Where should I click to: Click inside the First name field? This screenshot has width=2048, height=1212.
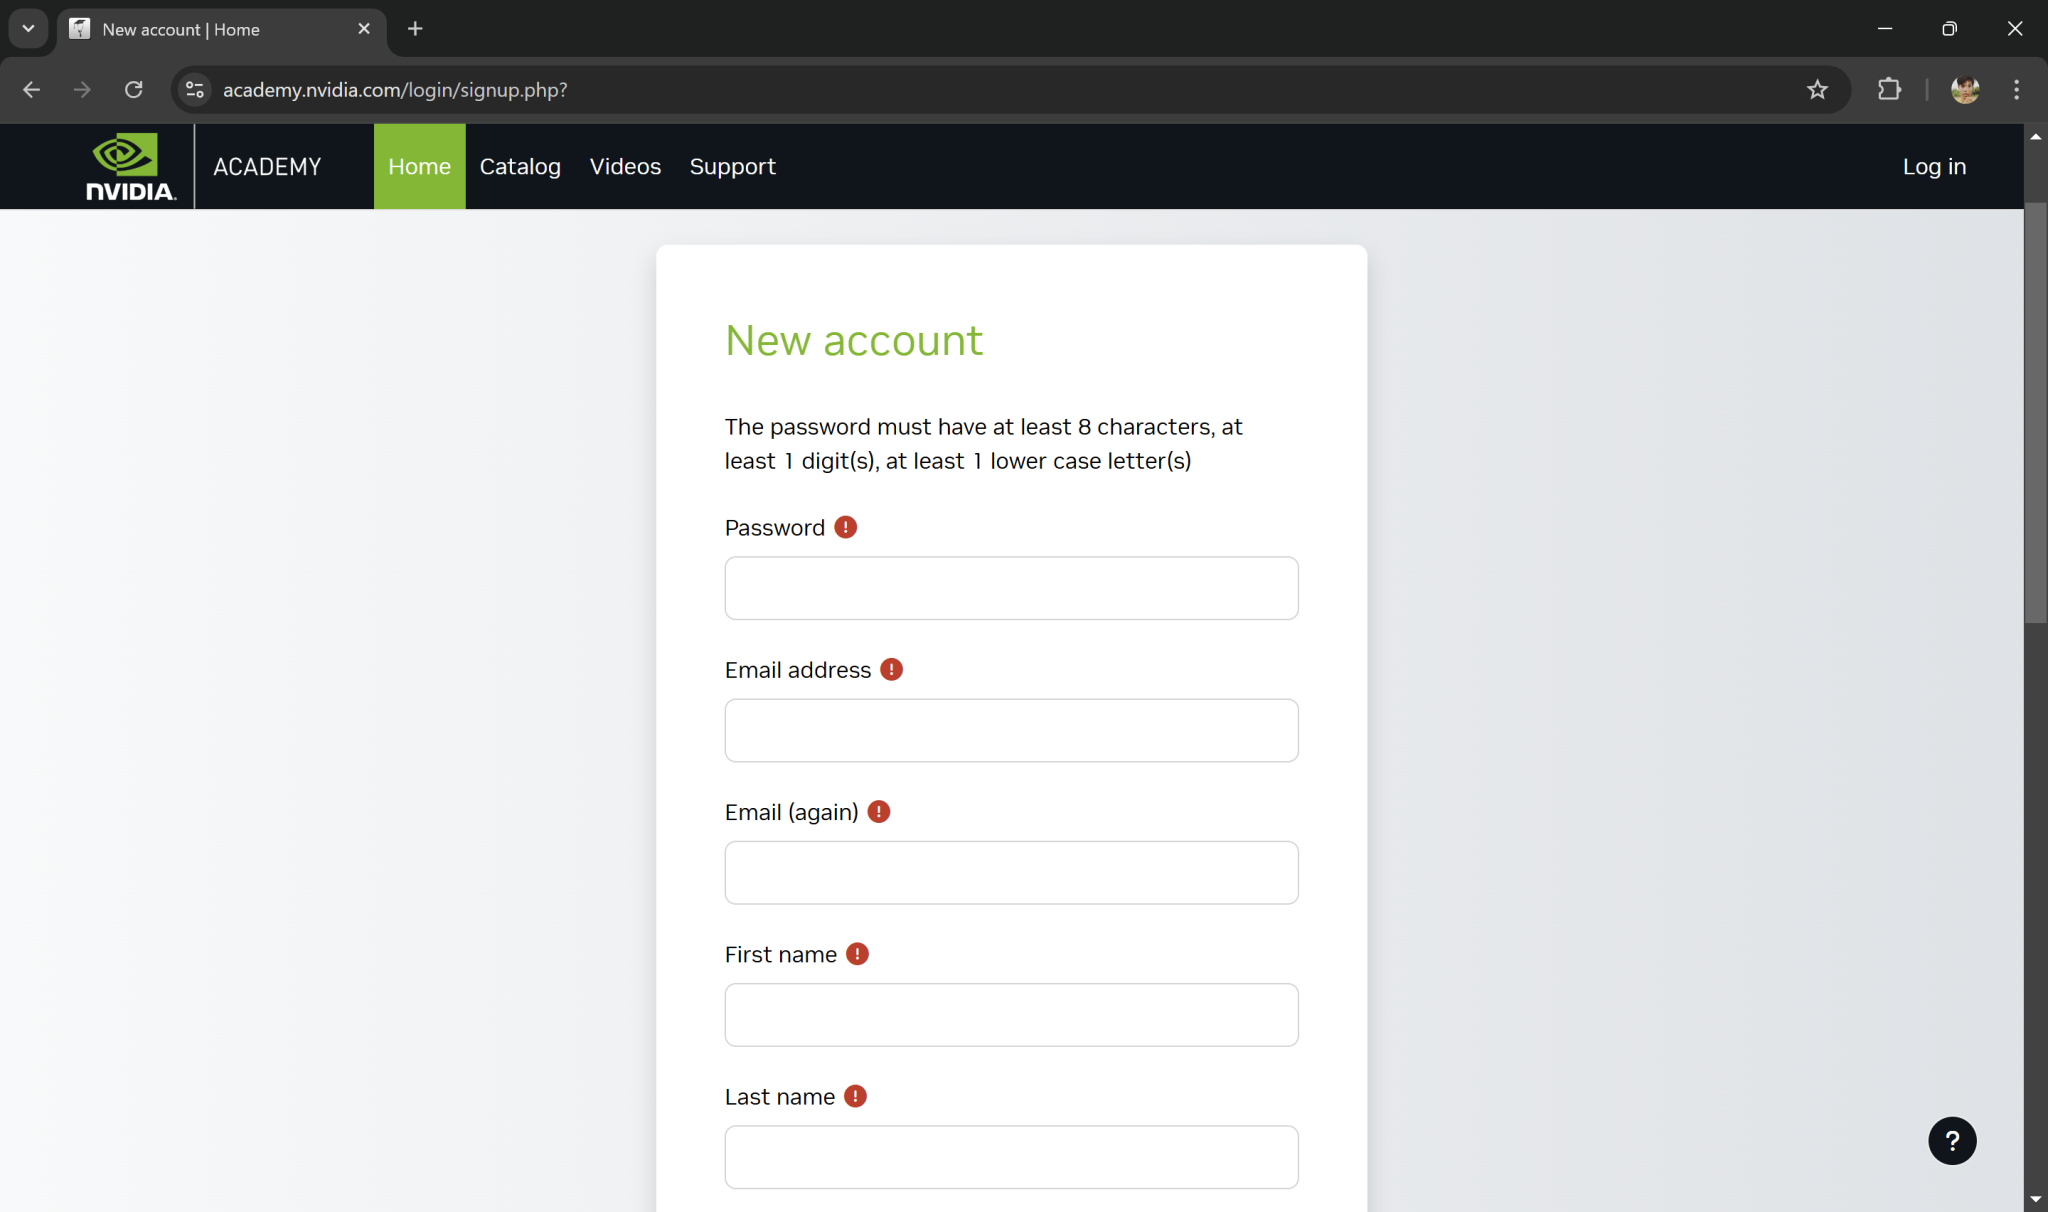(x=1011, y=1015)
